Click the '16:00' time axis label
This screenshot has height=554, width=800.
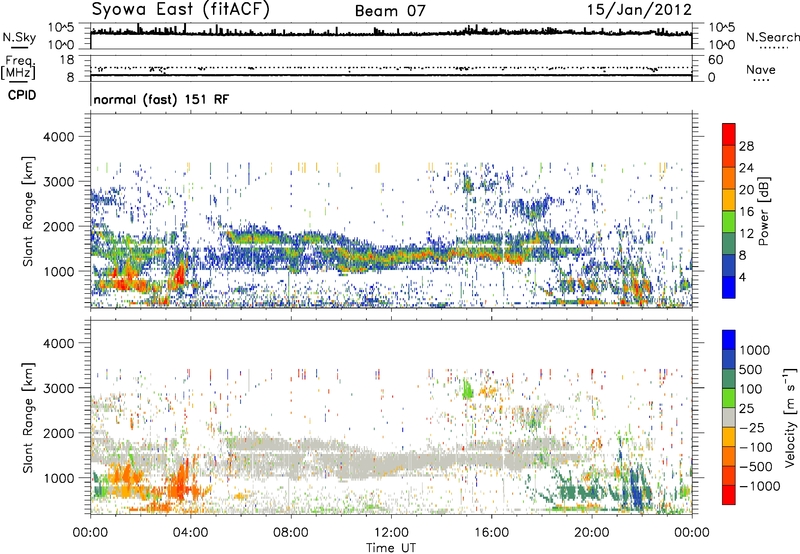click(491, 533)
